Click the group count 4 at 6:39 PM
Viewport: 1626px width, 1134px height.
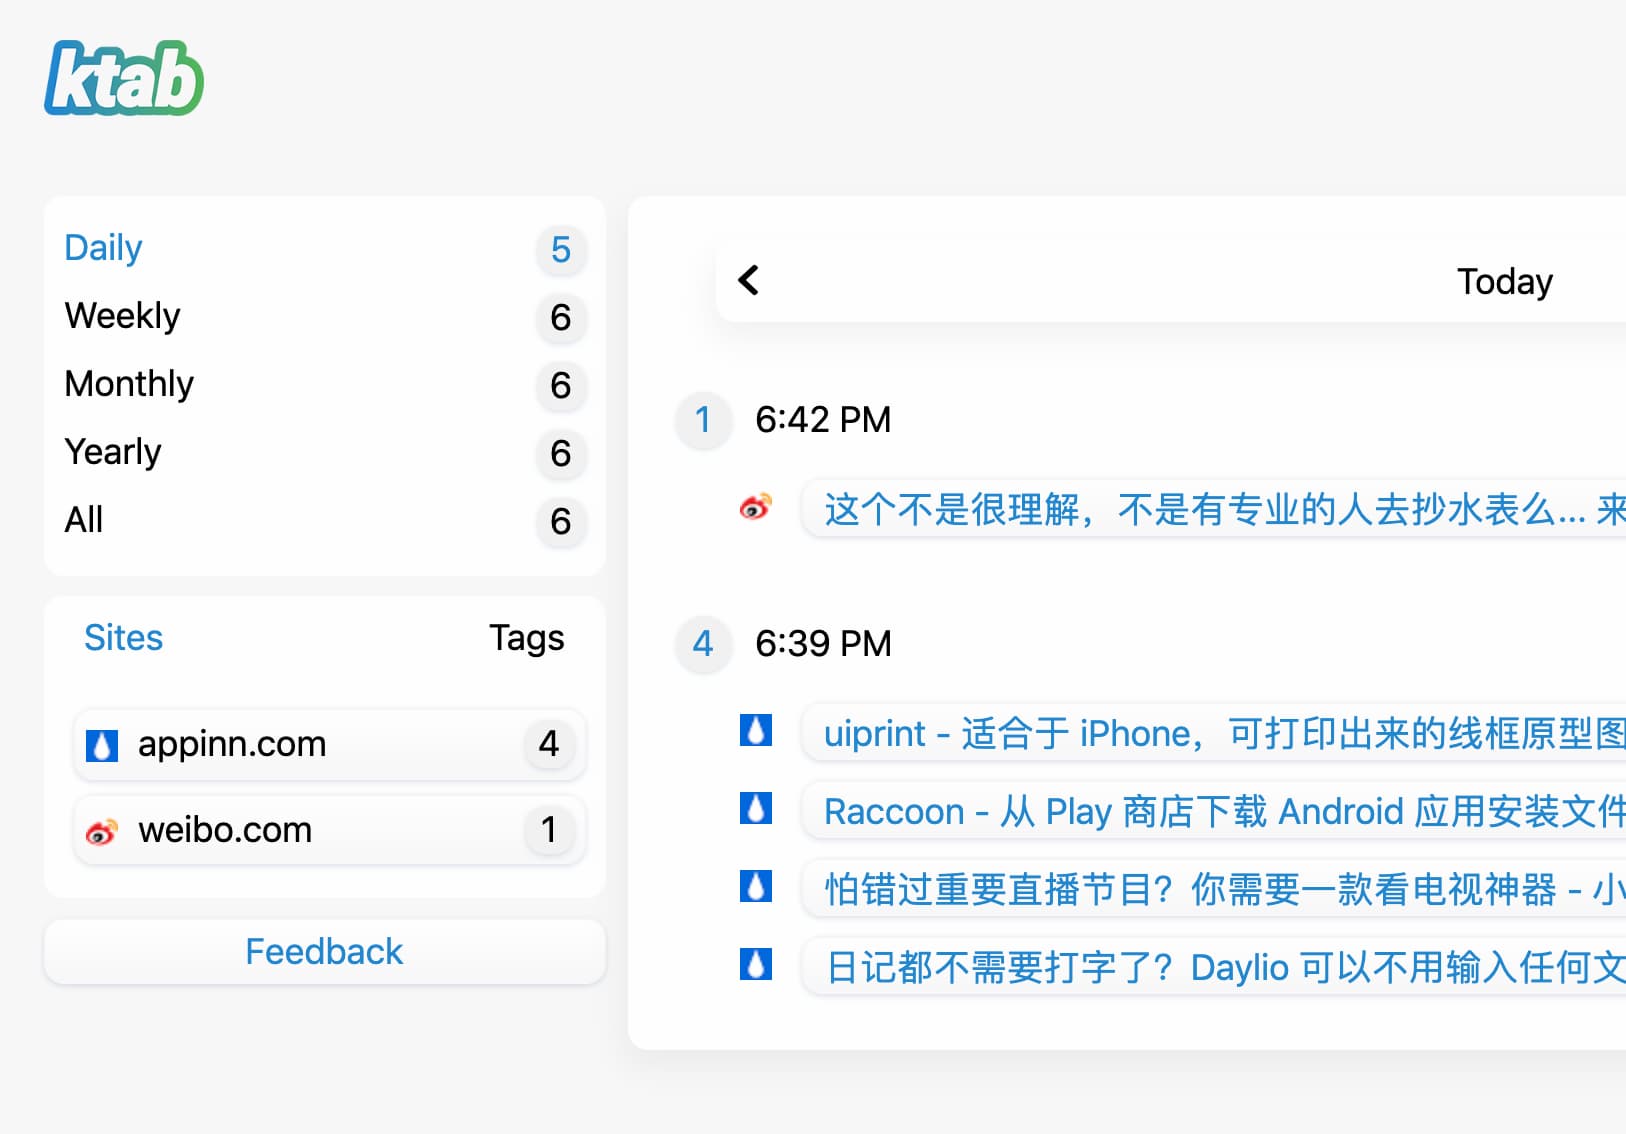click(704, 644)
